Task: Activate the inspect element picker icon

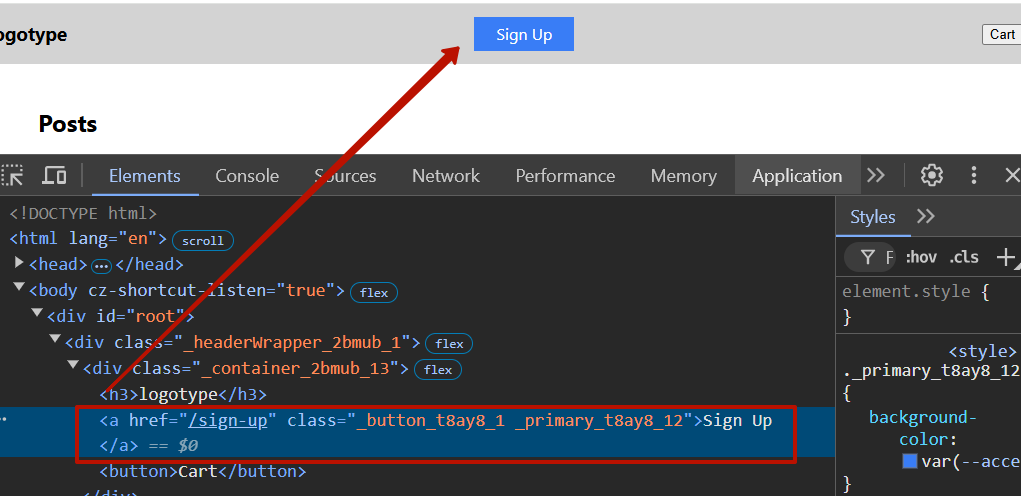Action: [12, 176]
